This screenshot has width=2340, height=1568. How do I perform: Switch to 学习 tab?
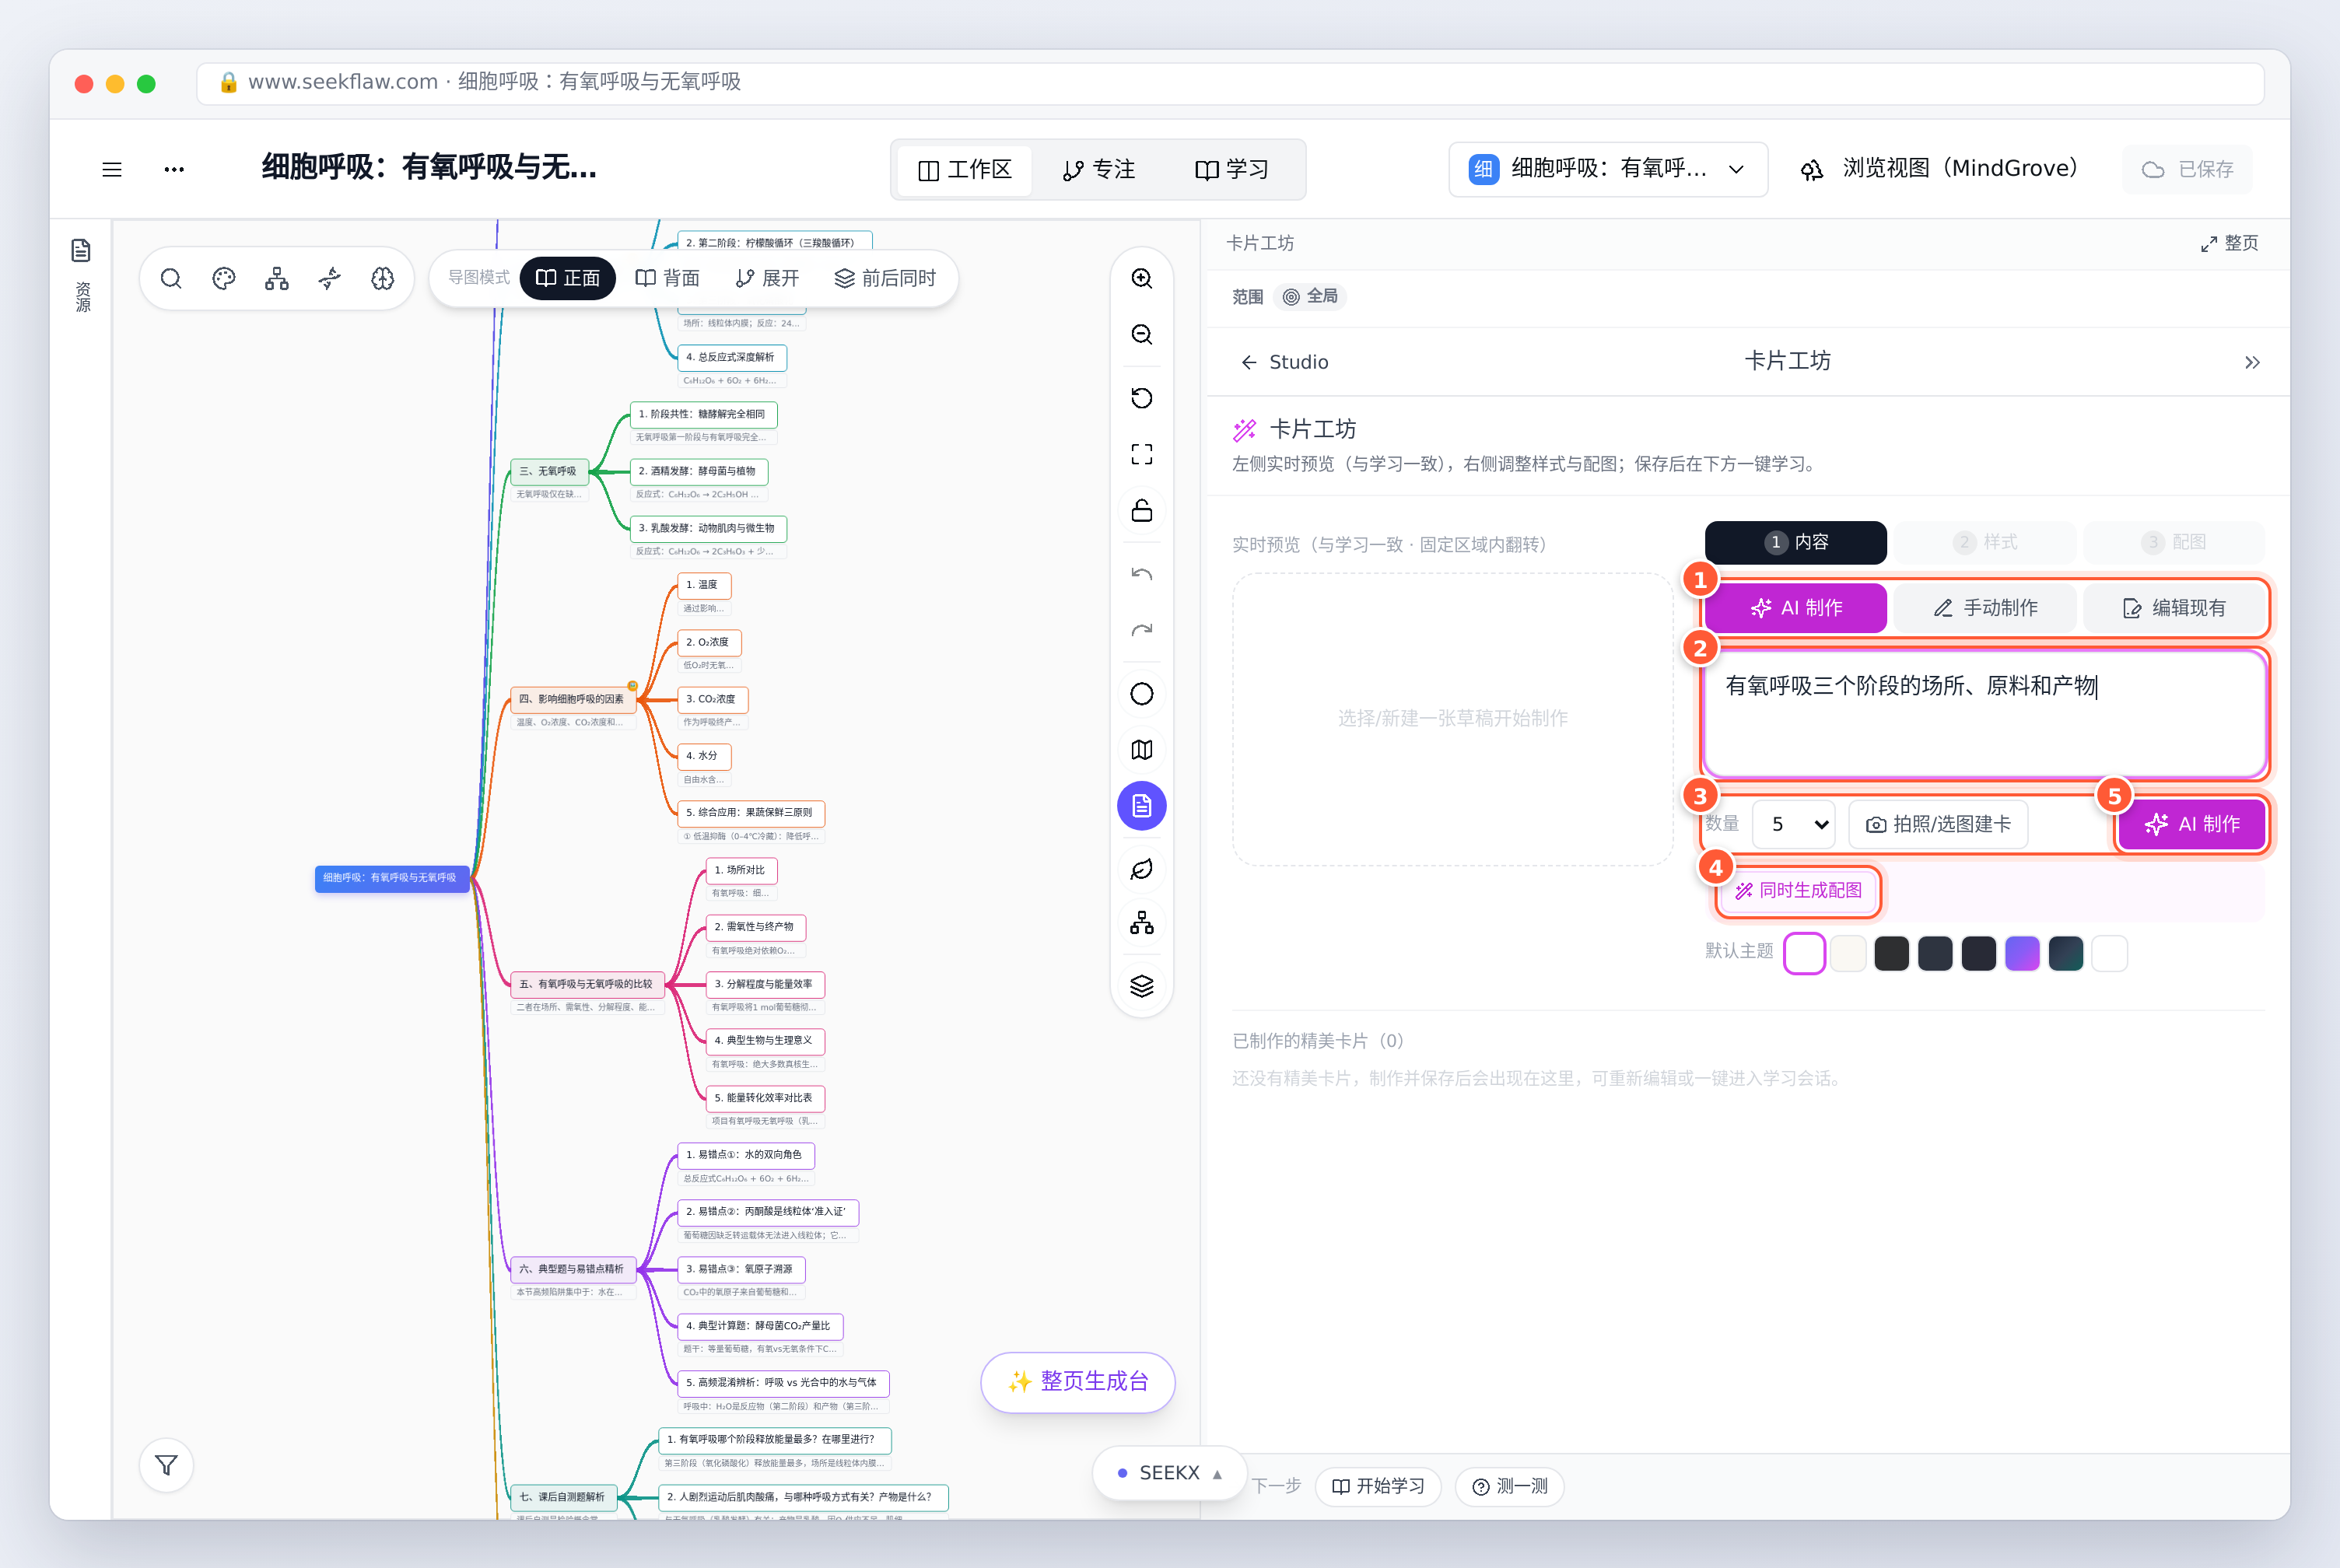click(1232, 170)
